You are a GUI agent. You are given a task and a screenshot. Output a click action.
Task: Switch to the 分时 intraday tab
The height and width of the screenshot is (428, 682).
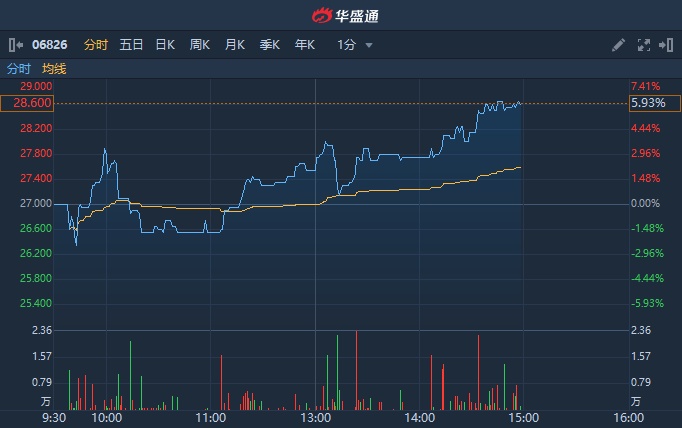(95, 45)
